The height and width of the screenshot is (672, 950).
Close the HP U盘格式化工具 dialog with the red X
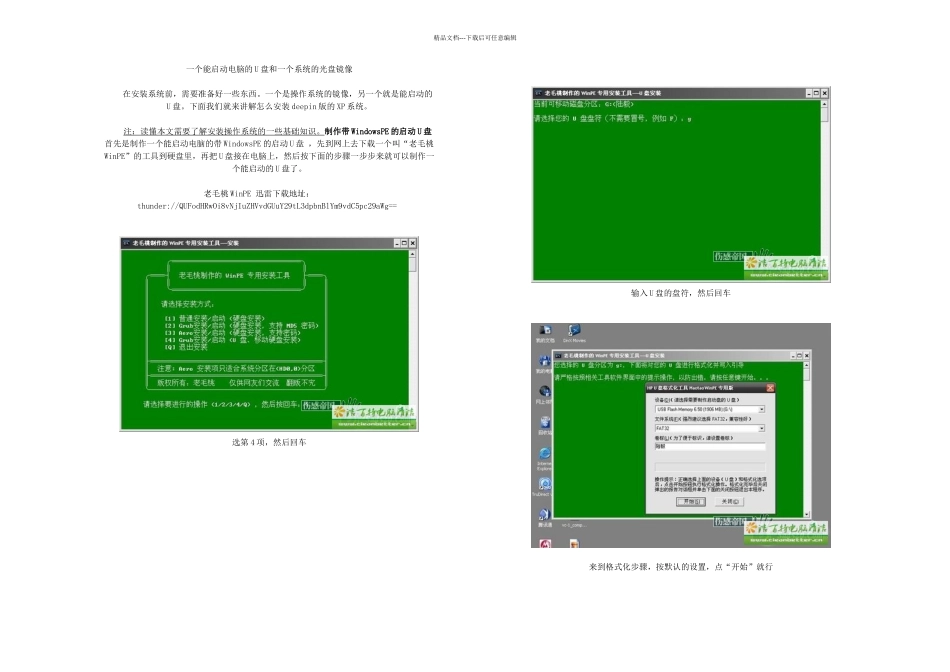click(x=770, y=388)
